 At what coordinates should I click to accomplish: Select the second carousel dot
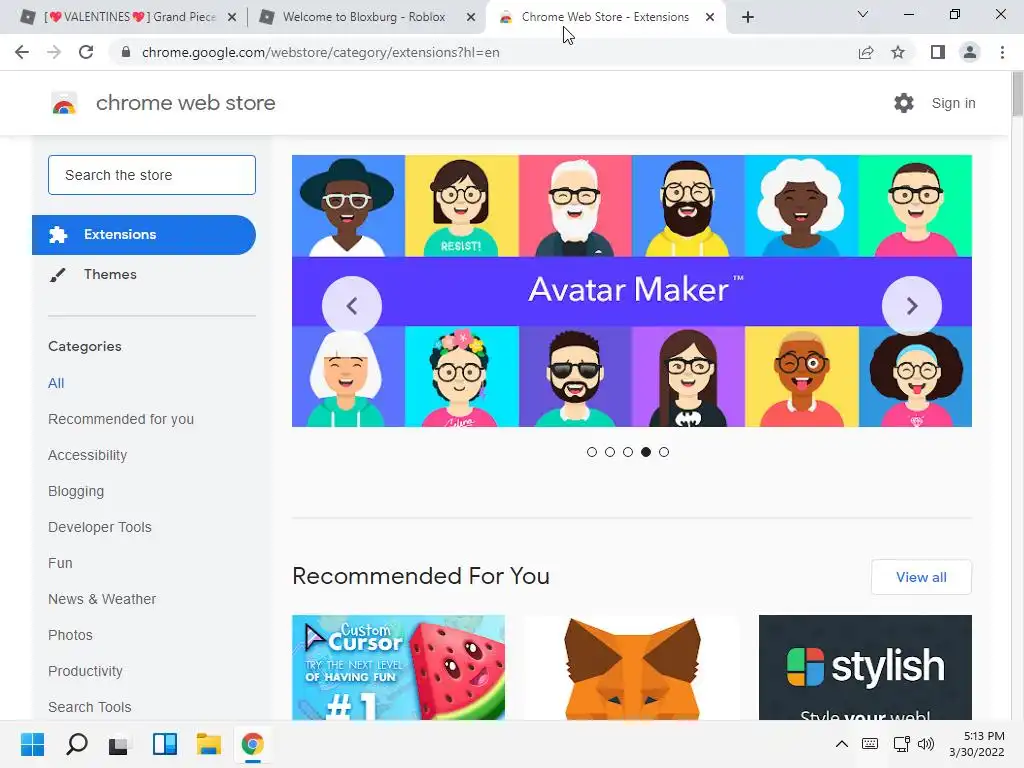(x=610, y=452)
